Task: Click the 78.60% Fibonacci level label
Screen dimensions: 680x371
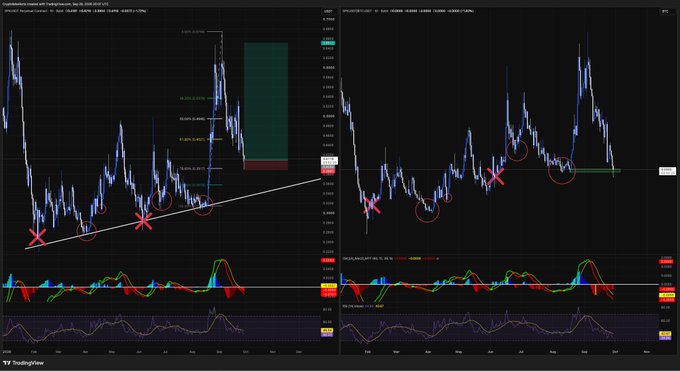Action: coord(192,168)
